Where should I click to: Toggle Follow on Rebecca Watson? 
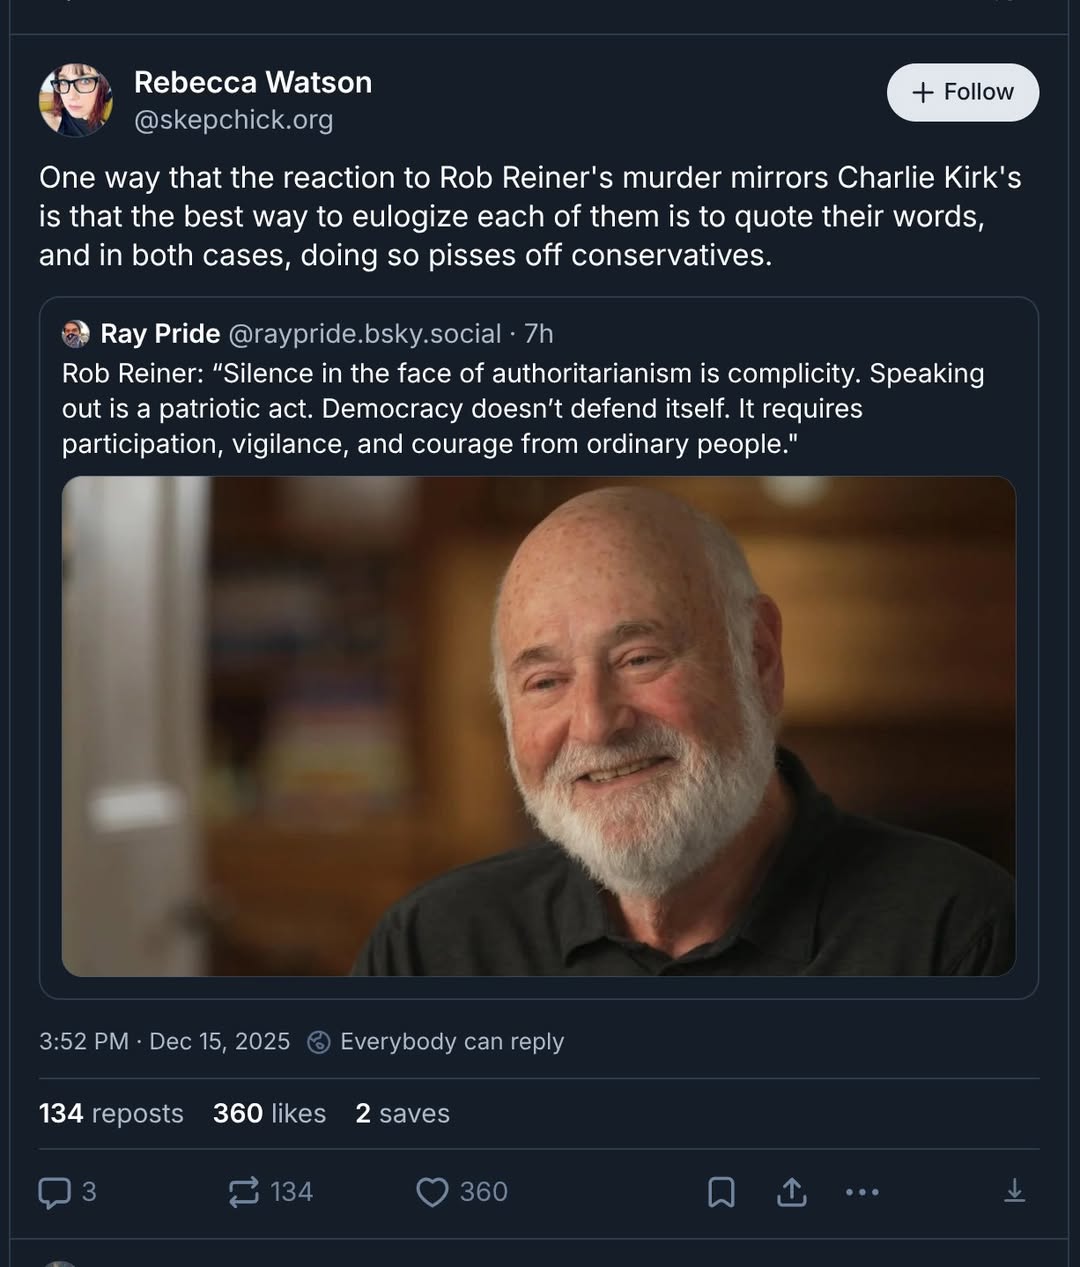point(961,92)
